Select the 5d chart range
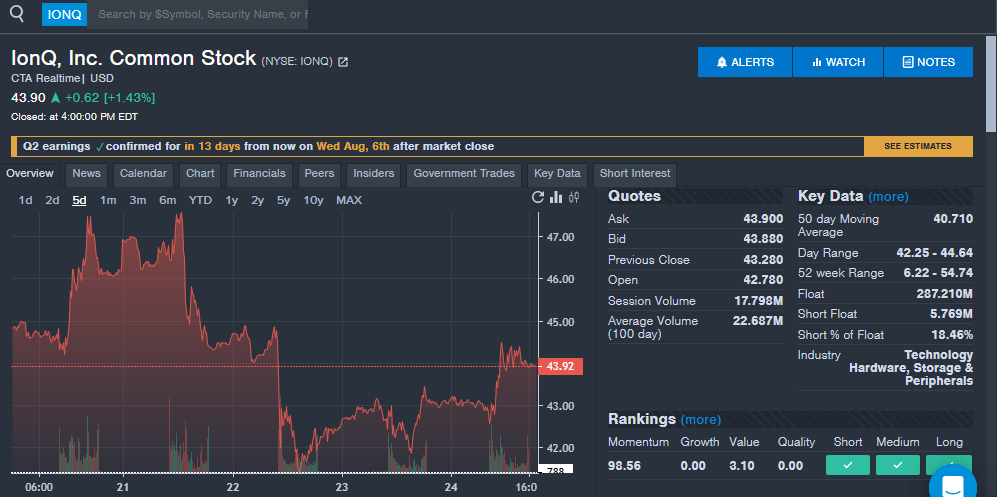This screenshot has height=497, width=997. click(79, 200)
